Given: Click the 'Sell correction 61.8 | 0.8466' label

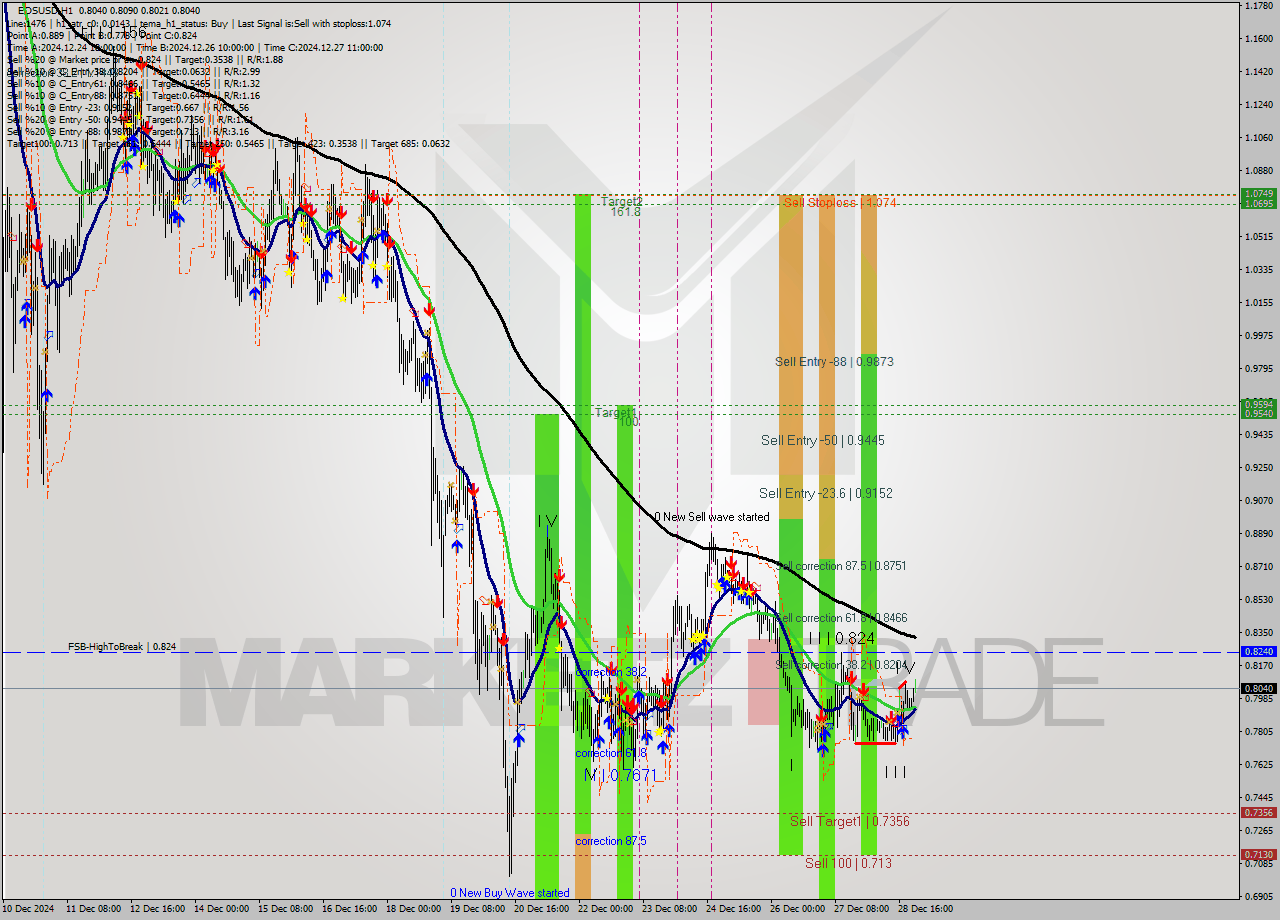Looking at the screenshot, I should (x=841, y=619).
